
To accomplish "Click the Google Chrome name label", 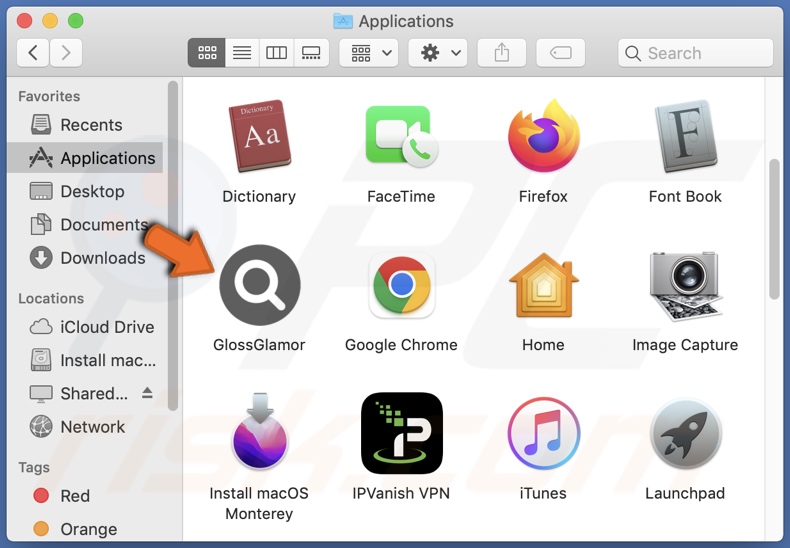I will tap(401, 345).
